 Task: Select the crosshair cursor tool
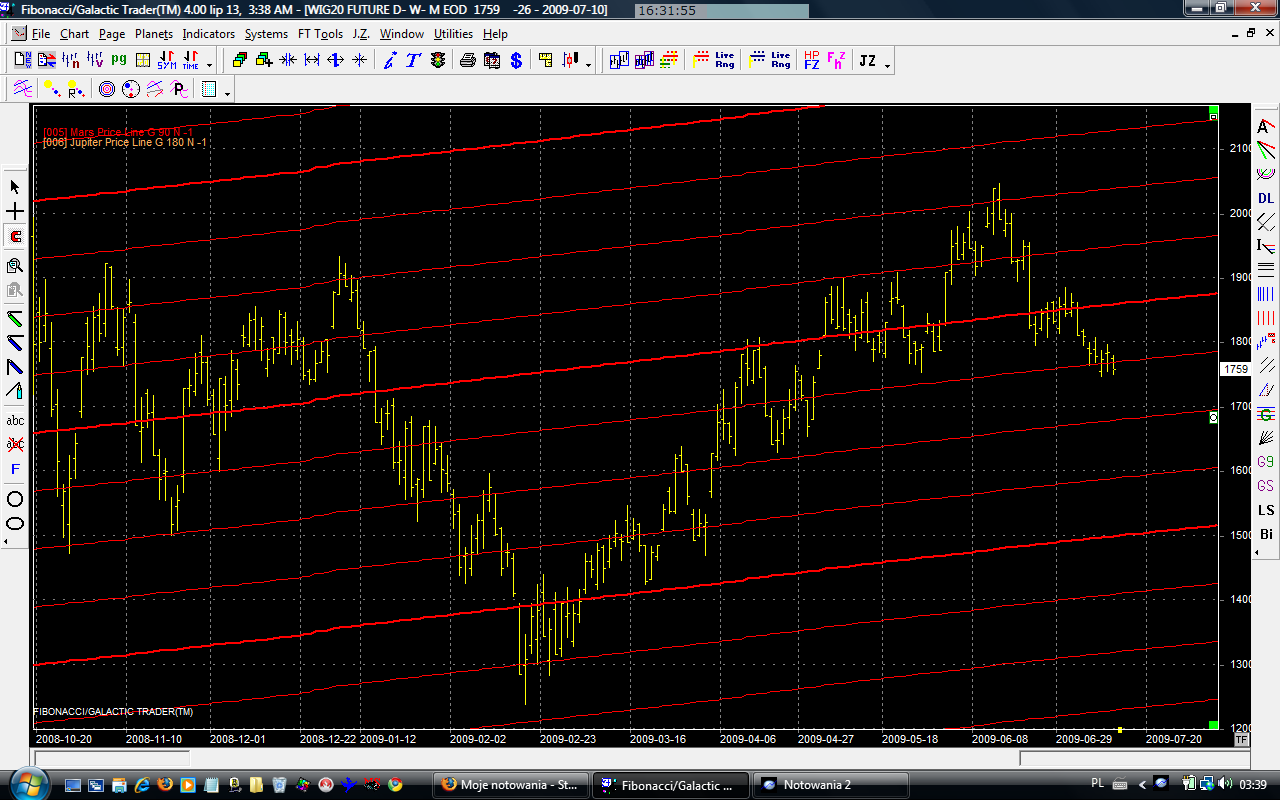15,211
